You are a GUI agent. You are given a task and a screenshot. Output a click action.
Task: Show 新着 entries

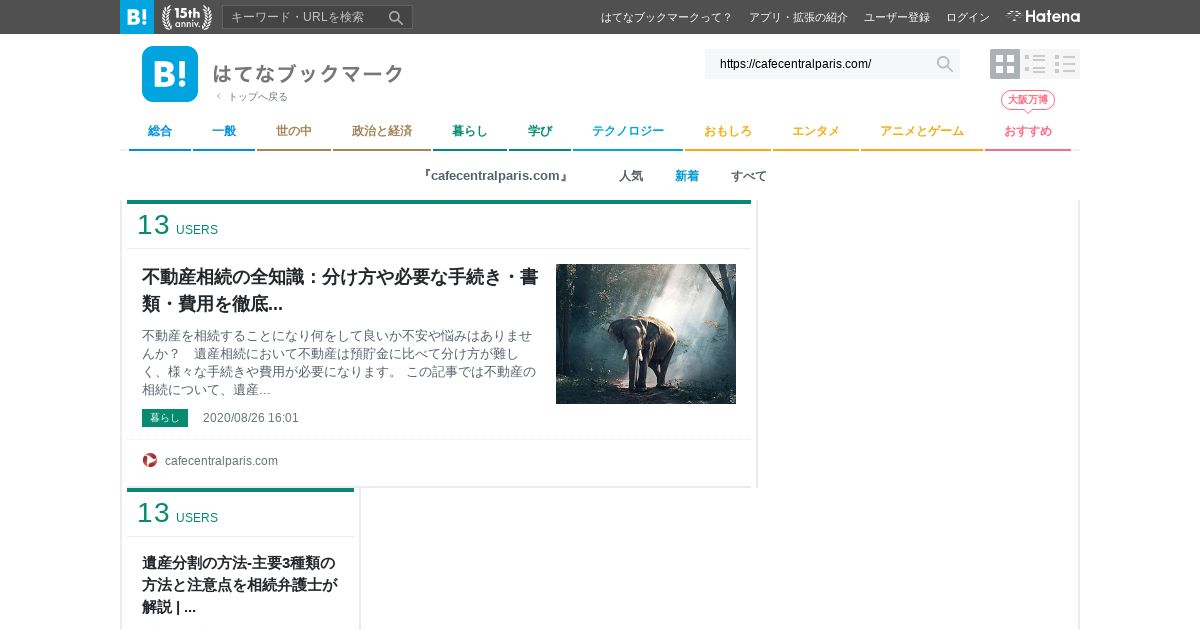click(x=687, y=176)
